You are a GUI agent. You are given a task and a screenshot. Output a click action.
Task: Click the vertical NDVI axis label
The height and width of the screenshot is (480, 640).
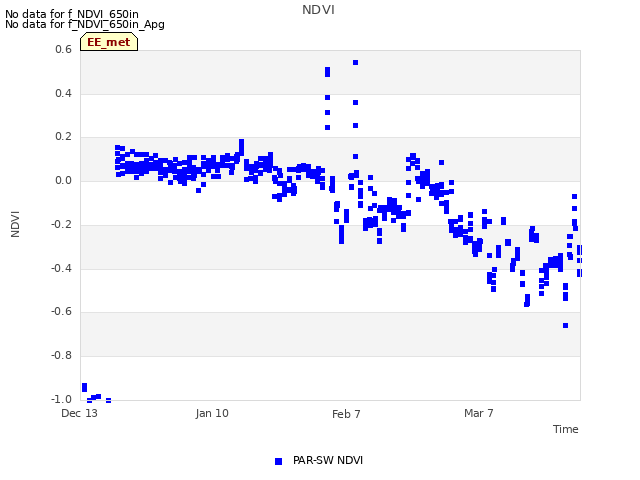coord(15,224)
